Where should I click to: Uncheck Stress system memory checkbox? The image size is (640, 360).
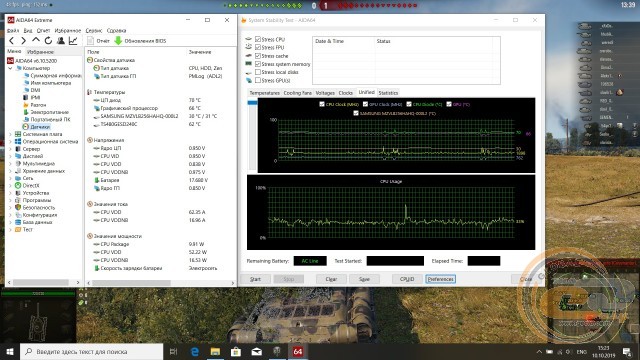(258, 64)
